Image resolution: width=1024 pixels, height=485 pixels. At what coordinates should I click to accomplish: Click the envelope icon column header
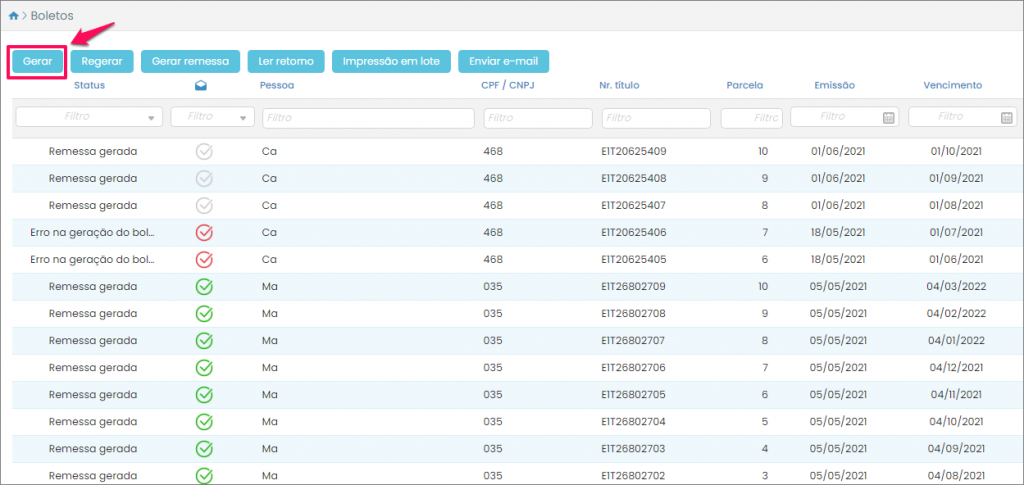click(204, 86)
